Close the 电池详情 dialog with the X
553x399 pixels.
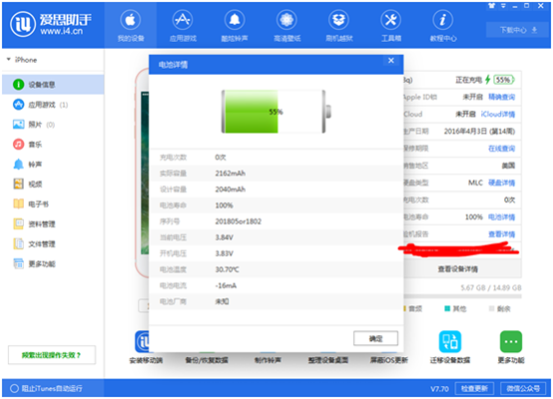391,61
